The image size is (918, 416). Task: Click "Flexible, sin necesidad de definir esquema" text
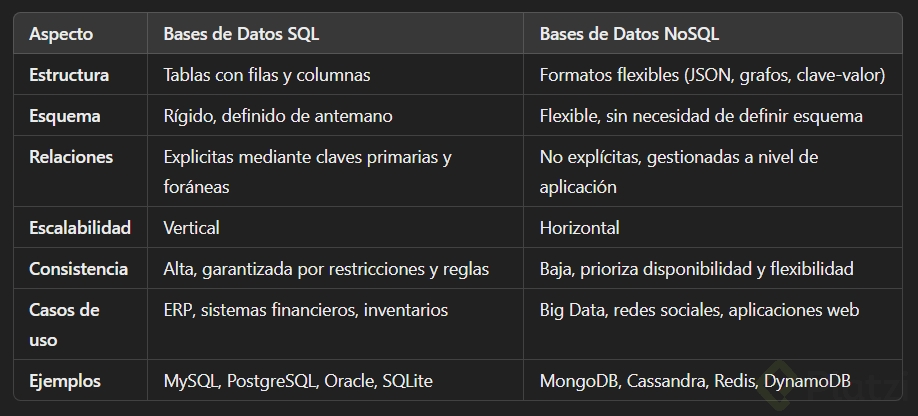(701, 116)
